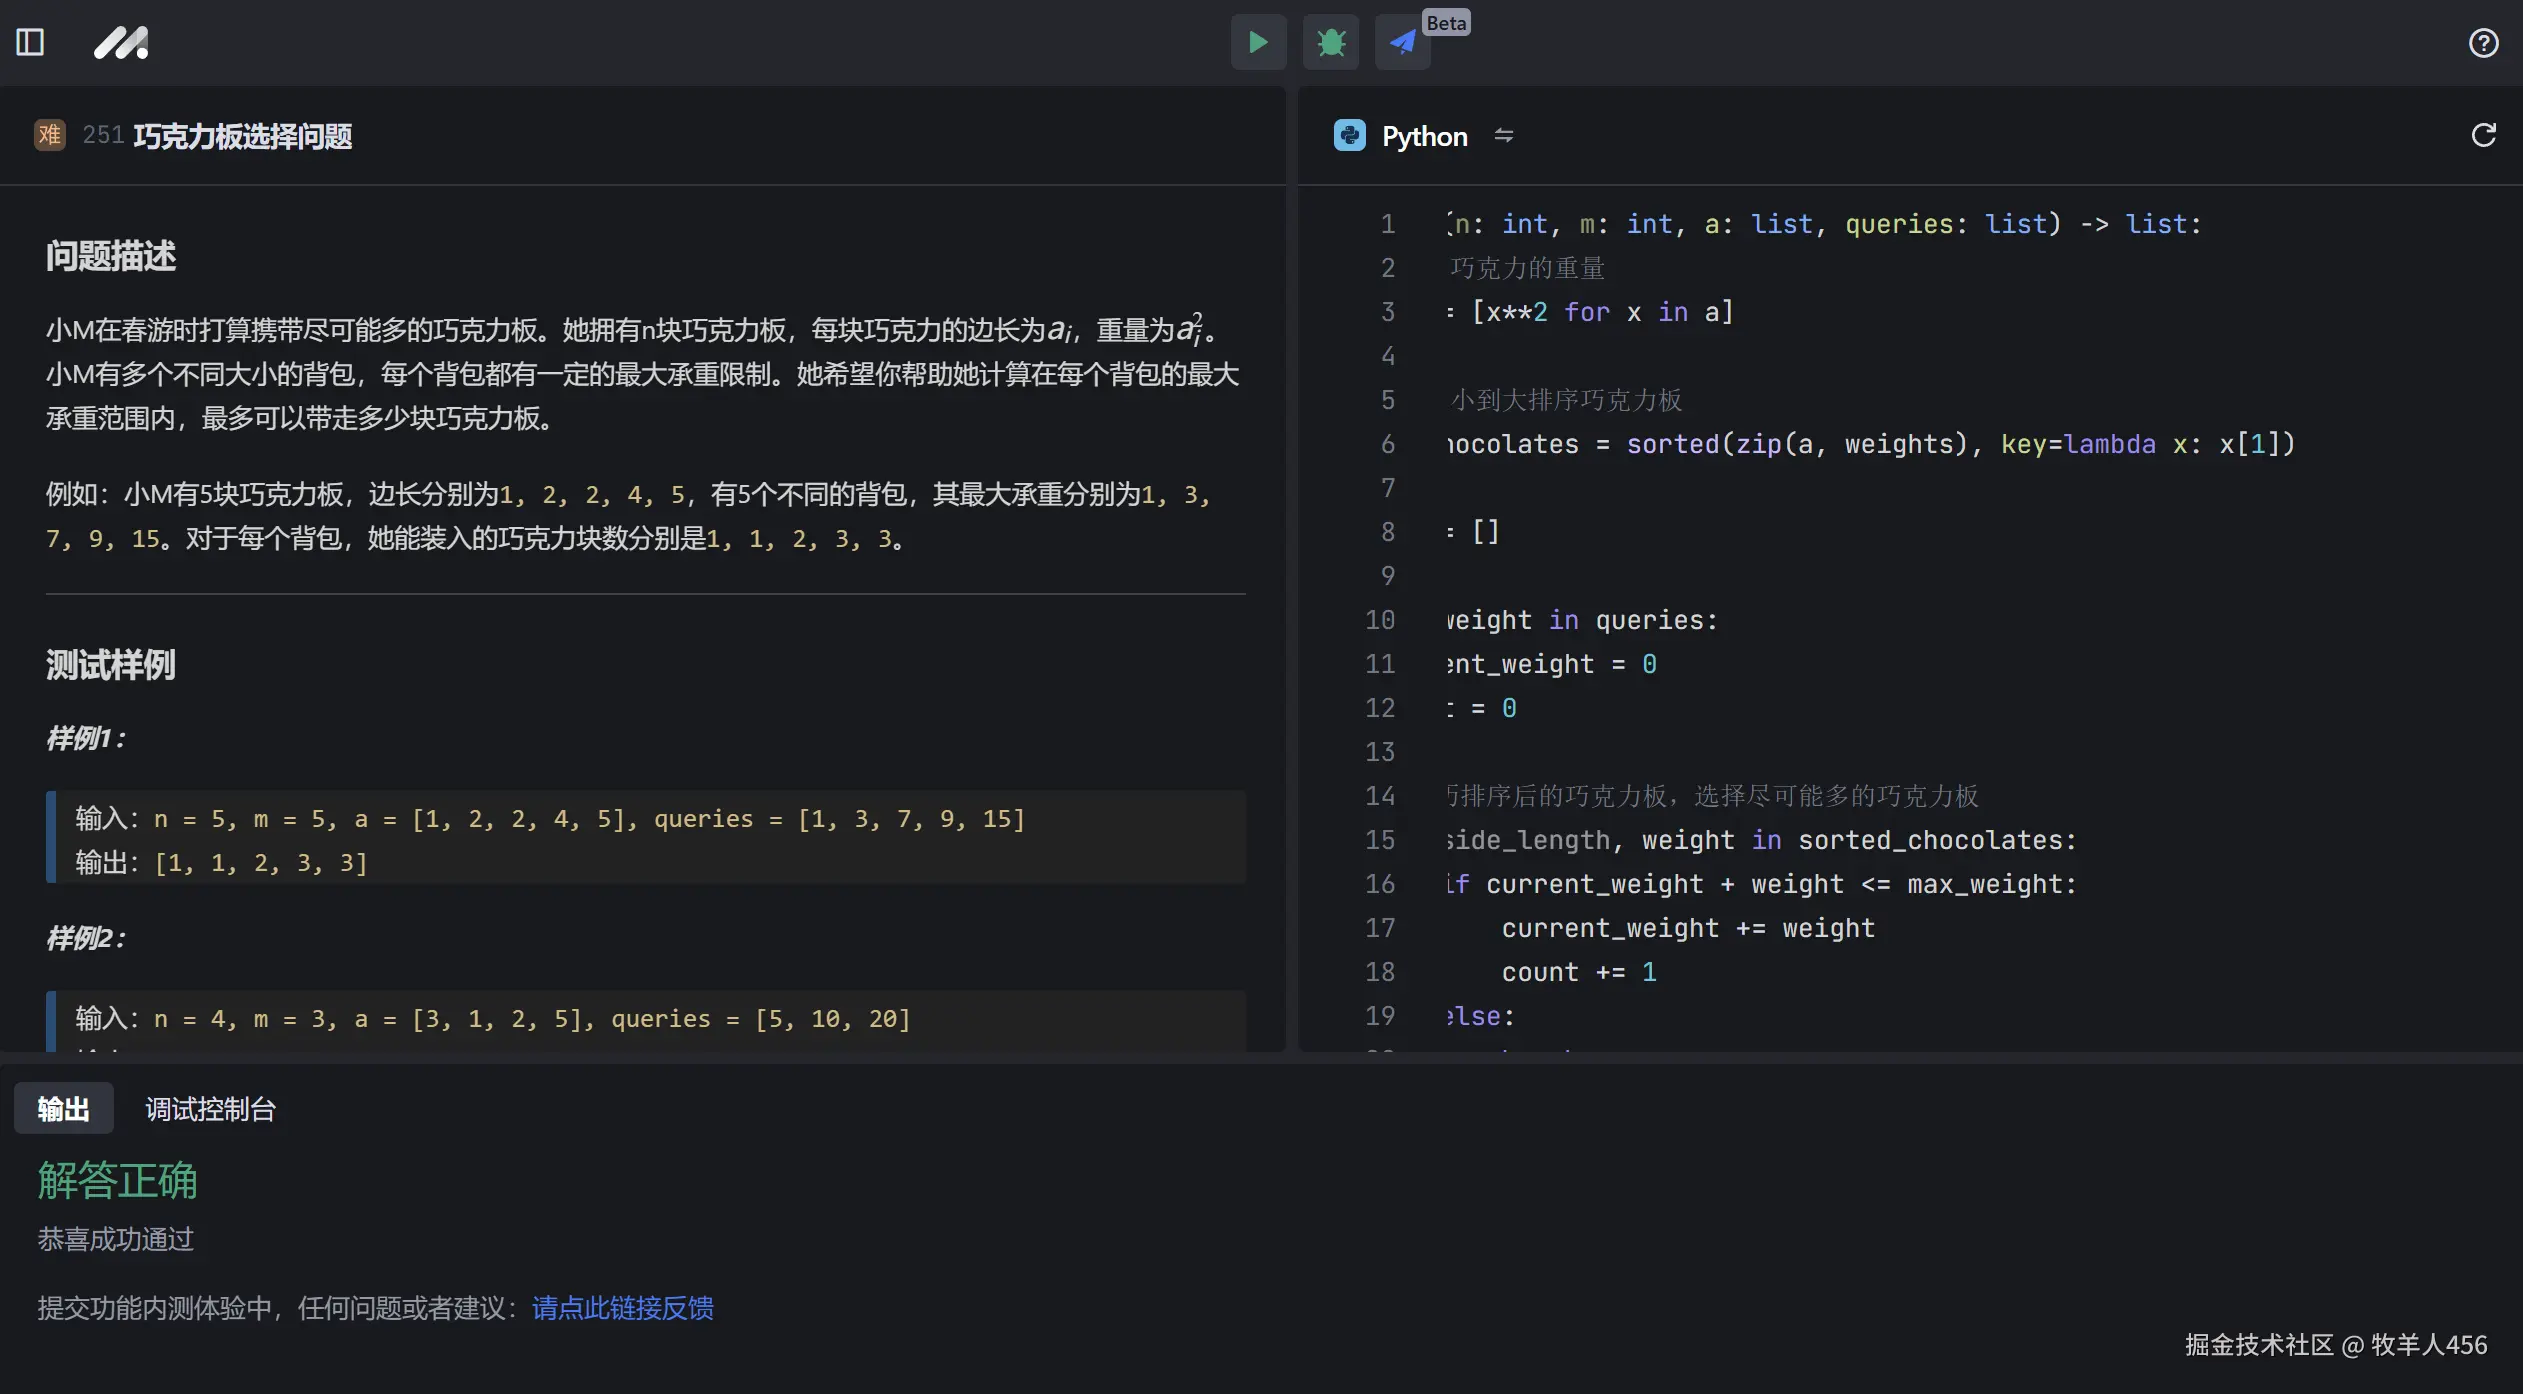Select the 输出 tab
2523x1394 pixels.
[63, 1108]
